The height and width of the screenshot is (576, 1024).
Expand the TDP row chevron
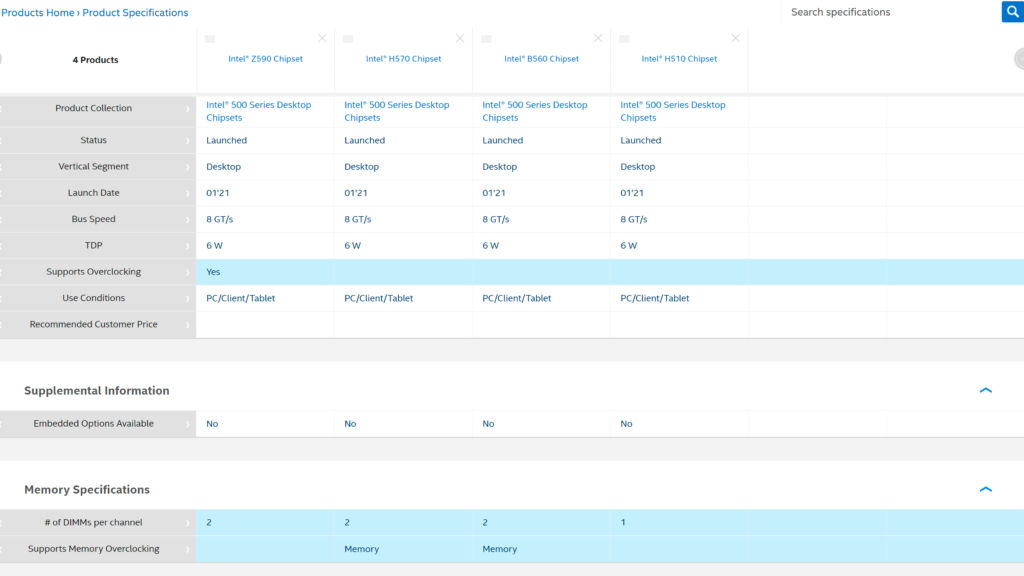(187, 246)
